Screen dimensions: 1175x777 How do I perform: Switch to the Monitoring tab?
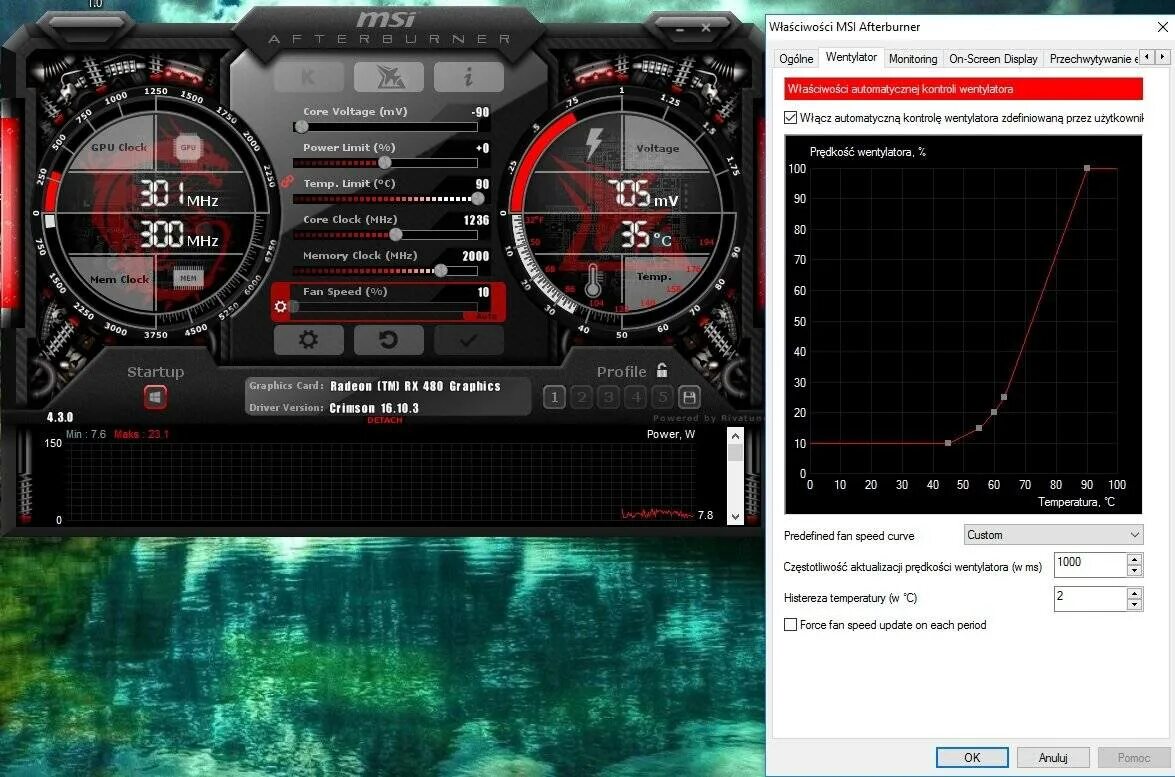click(x=913, y=58)
